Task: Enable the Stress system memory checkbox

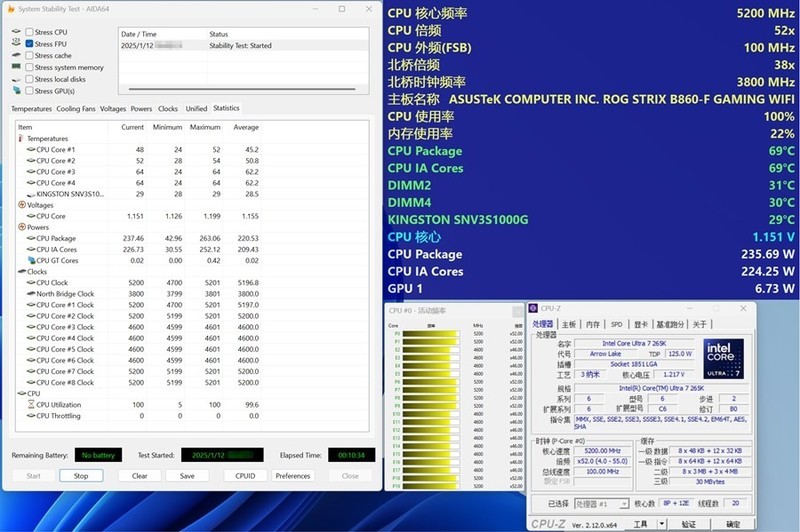Action: pos(29,67)
